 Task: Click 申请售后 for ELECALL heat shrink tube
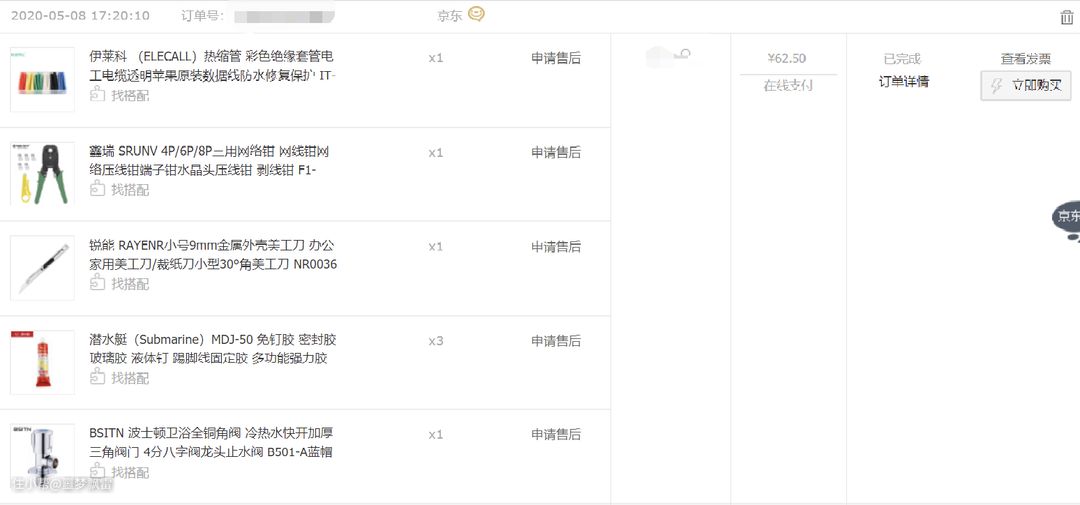[x=555, y=58]
